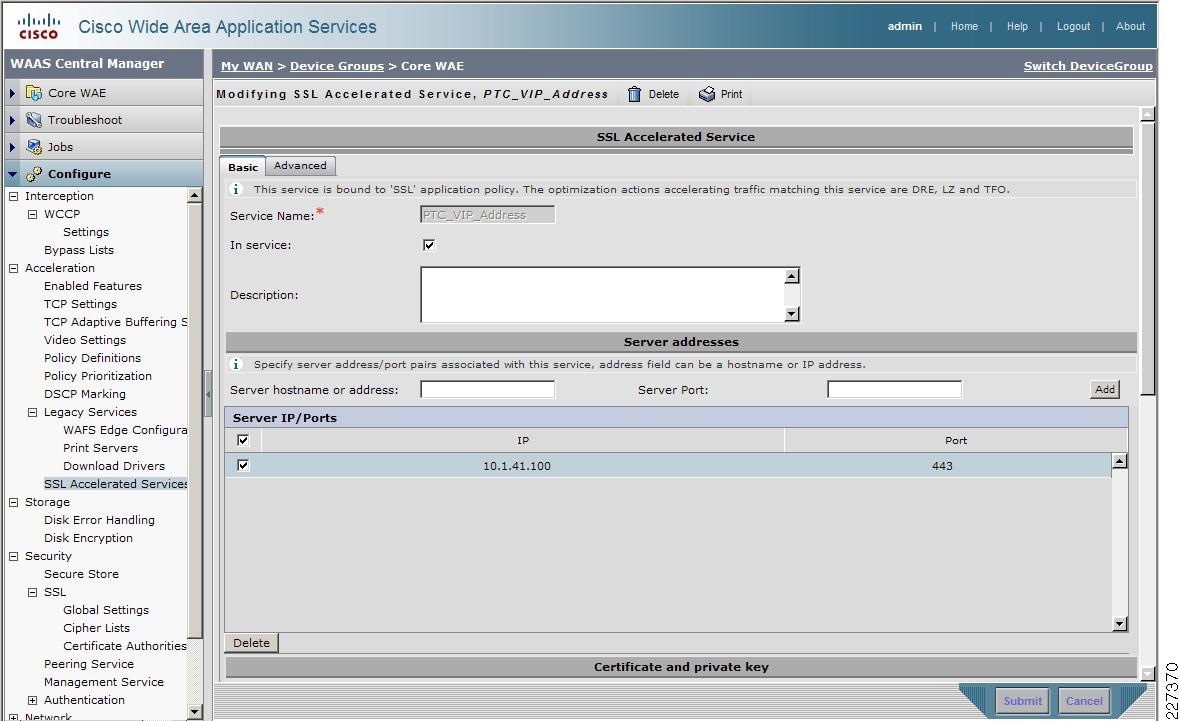The width and height of the screenshot is (1180, 721).
Task: Focus the Server hostname or address field
Action: coord(488,389)
